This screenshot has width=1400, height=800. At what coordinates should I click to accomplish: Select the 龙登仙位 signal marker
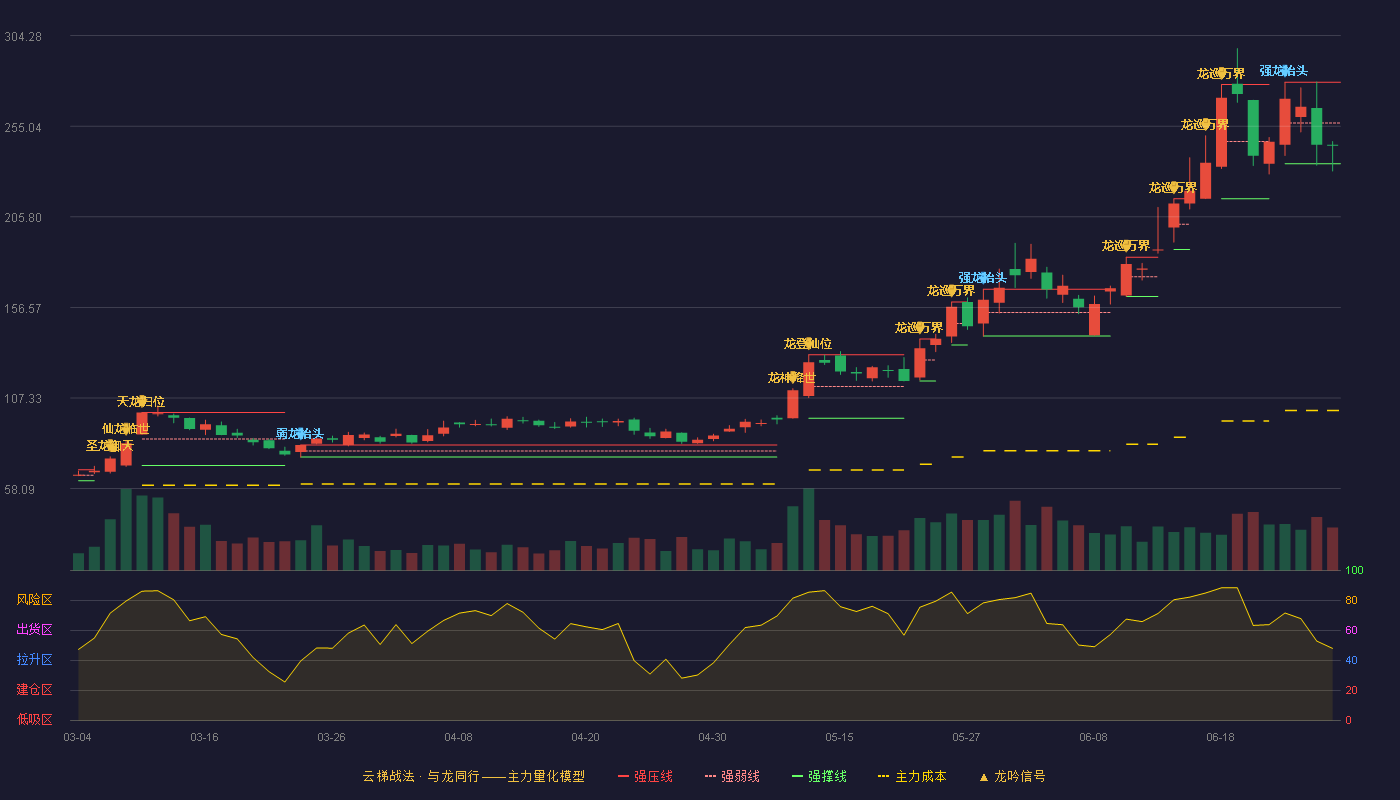[808, 344]
